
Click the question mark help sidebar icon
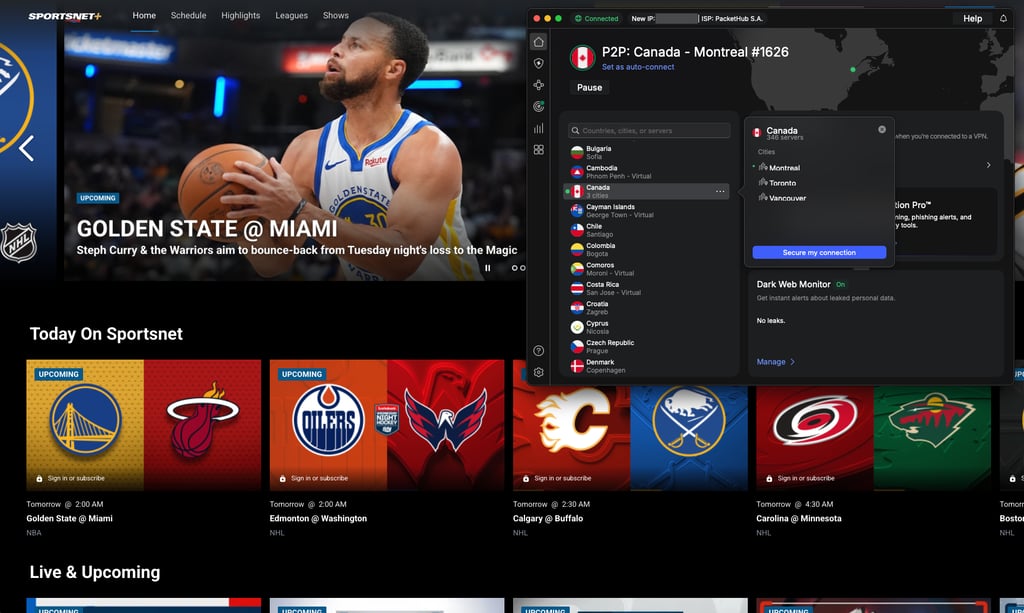click(x=538, y=351)
